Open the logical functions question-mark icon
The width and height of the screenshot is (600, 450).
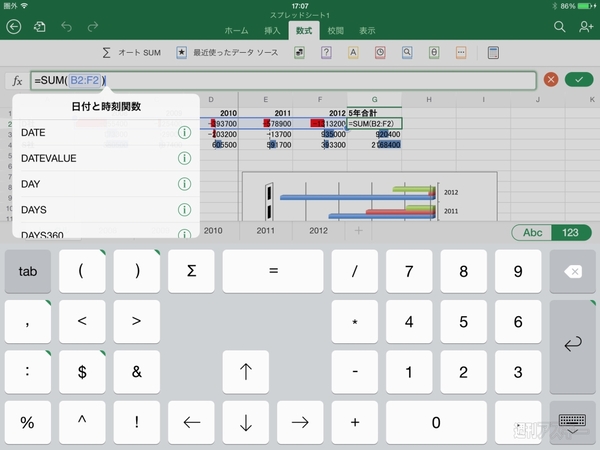pos(326,53)
